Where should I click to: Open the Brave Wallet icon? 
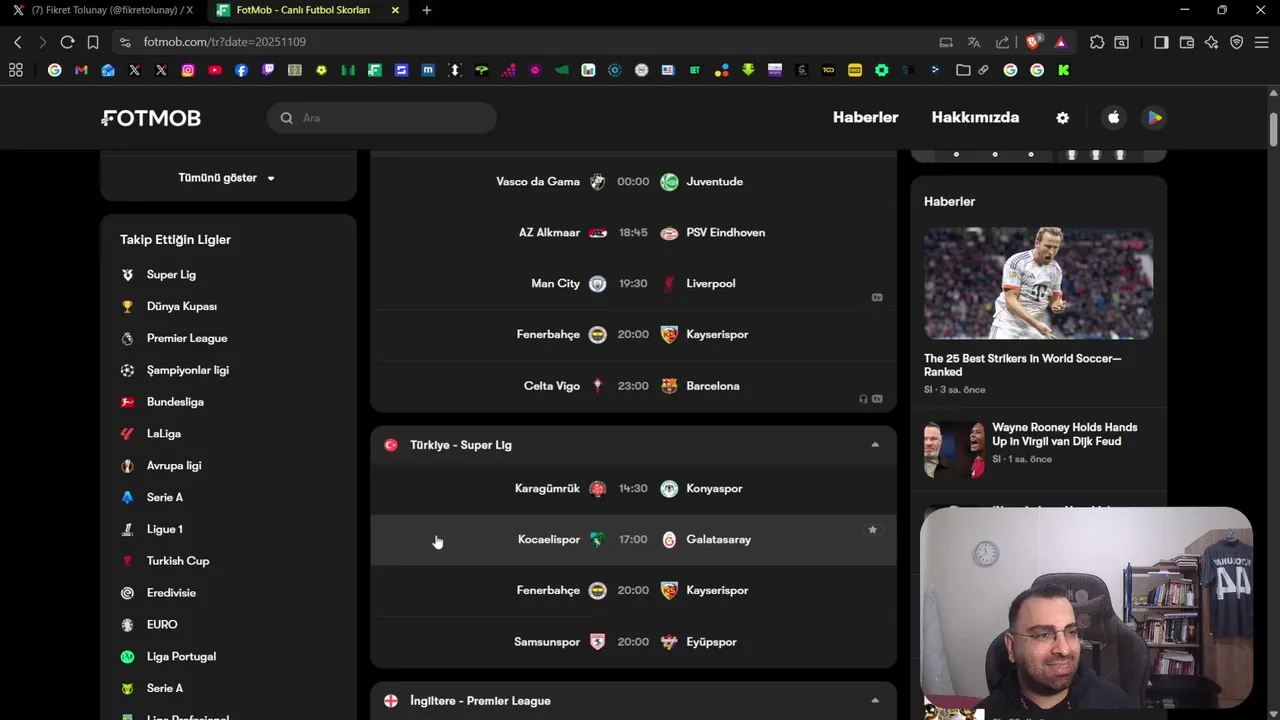(1187, 42)
